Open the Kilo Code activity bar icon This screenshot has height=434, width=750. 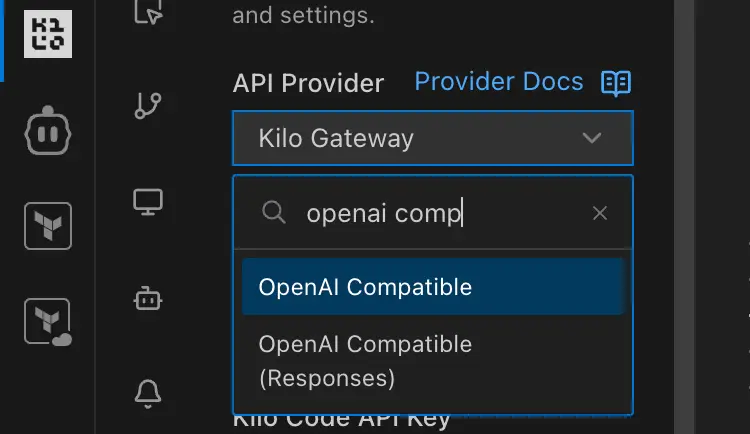tap(48, 34)
